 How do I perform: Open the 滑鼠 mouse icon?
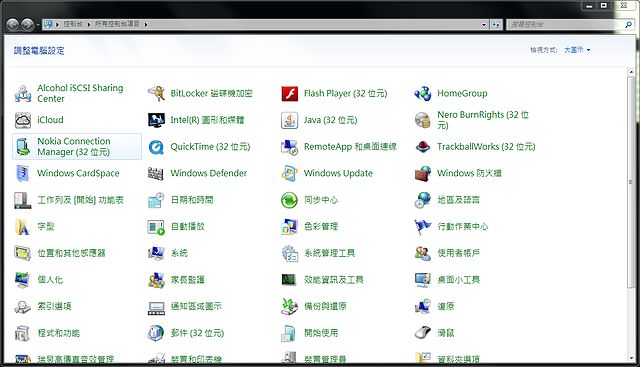pos(423,333)
